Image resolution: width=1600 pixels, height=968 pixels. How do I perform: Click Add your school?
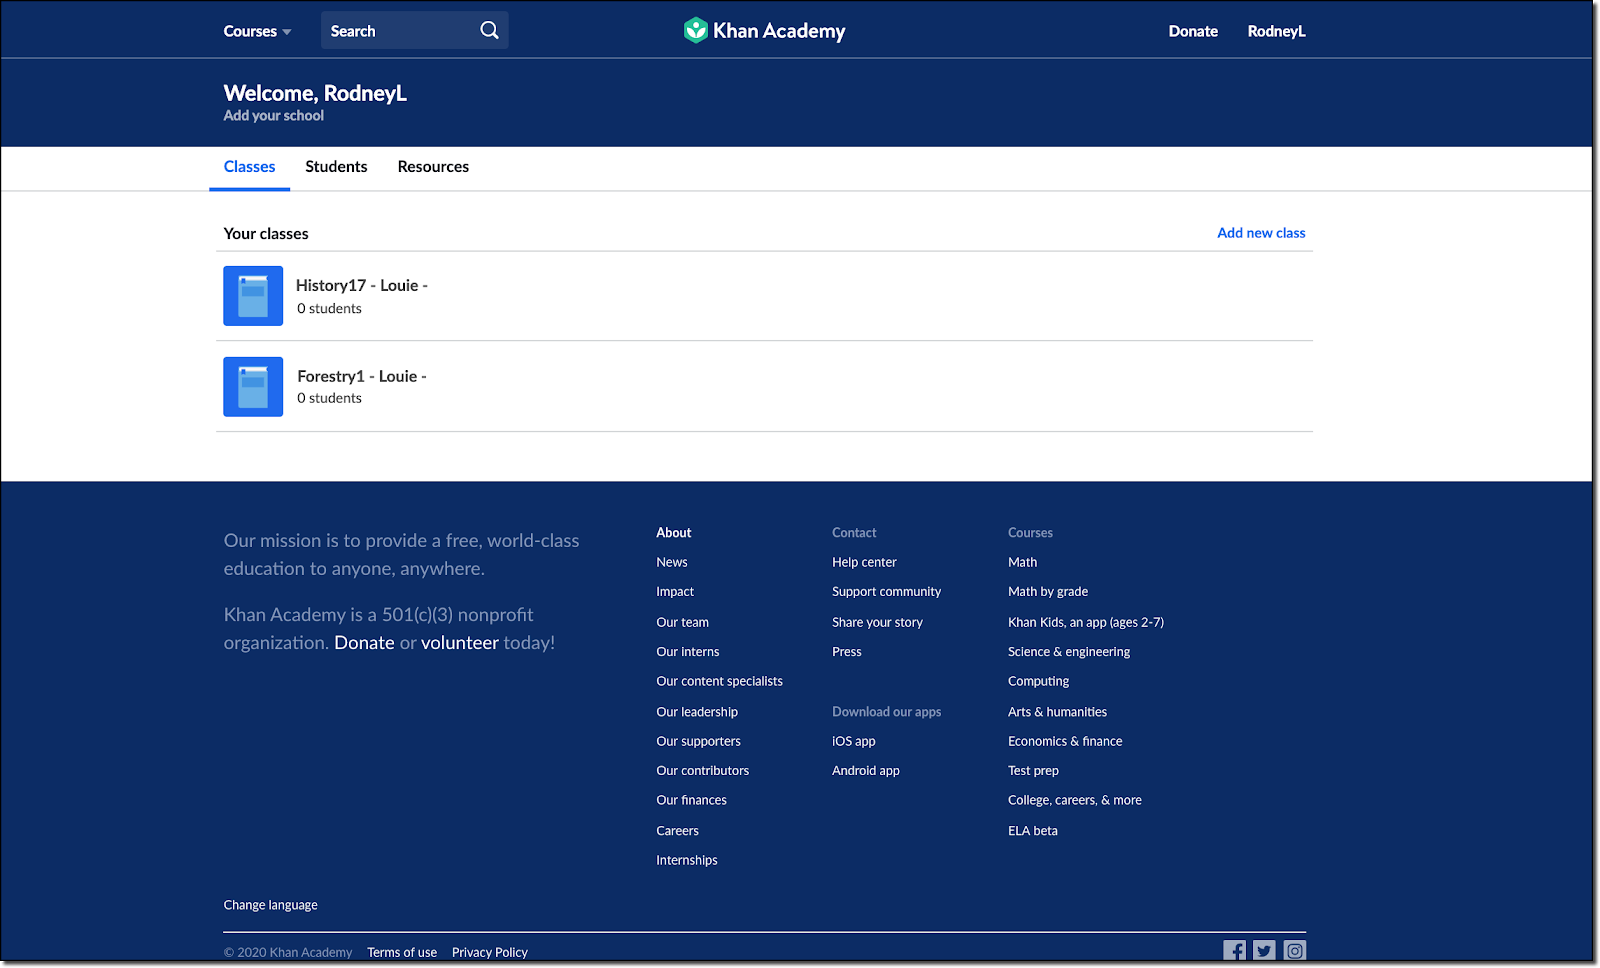[273, 115]
